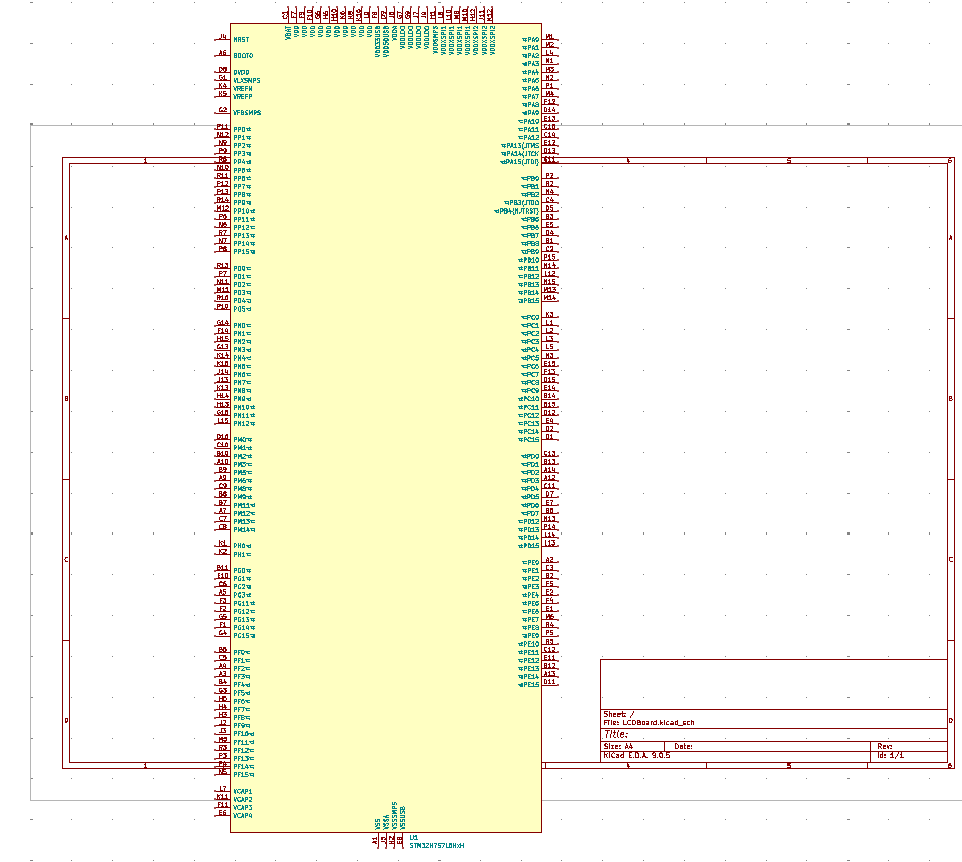Select the BOOT0 pin label
Image resolution: width=962 pixels, height=862 pixels.
tap(243, 56)
